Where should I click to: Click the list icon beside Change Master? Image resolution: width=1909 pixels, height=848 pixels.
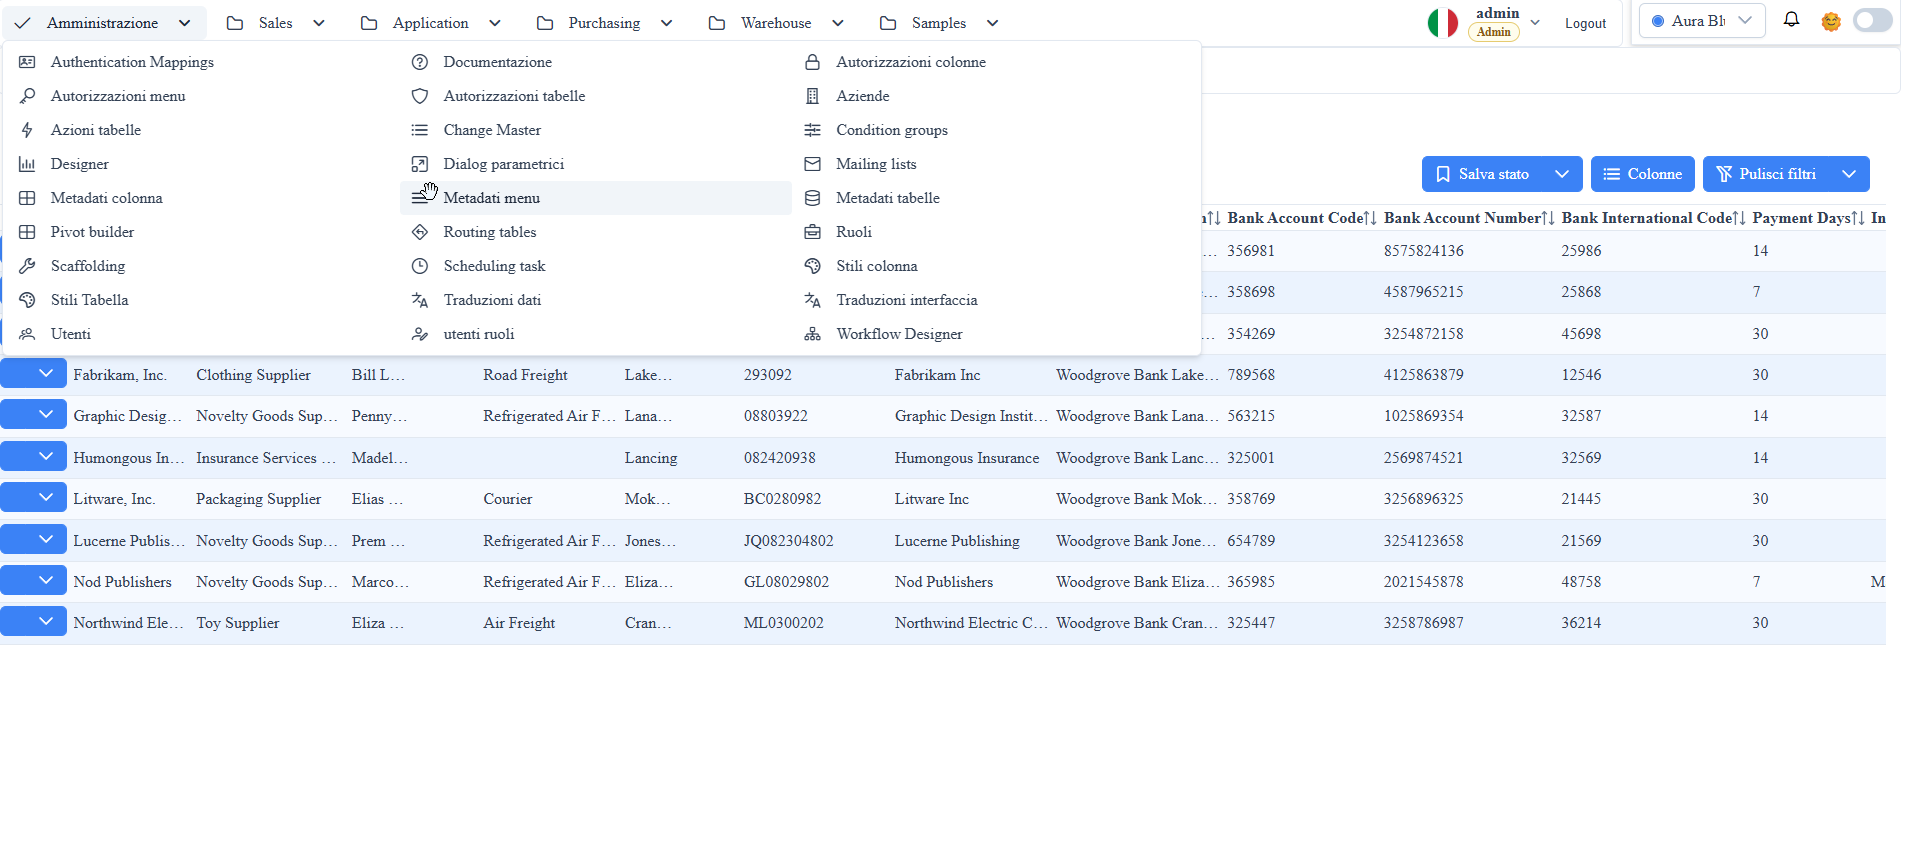(x=420, y=130)
